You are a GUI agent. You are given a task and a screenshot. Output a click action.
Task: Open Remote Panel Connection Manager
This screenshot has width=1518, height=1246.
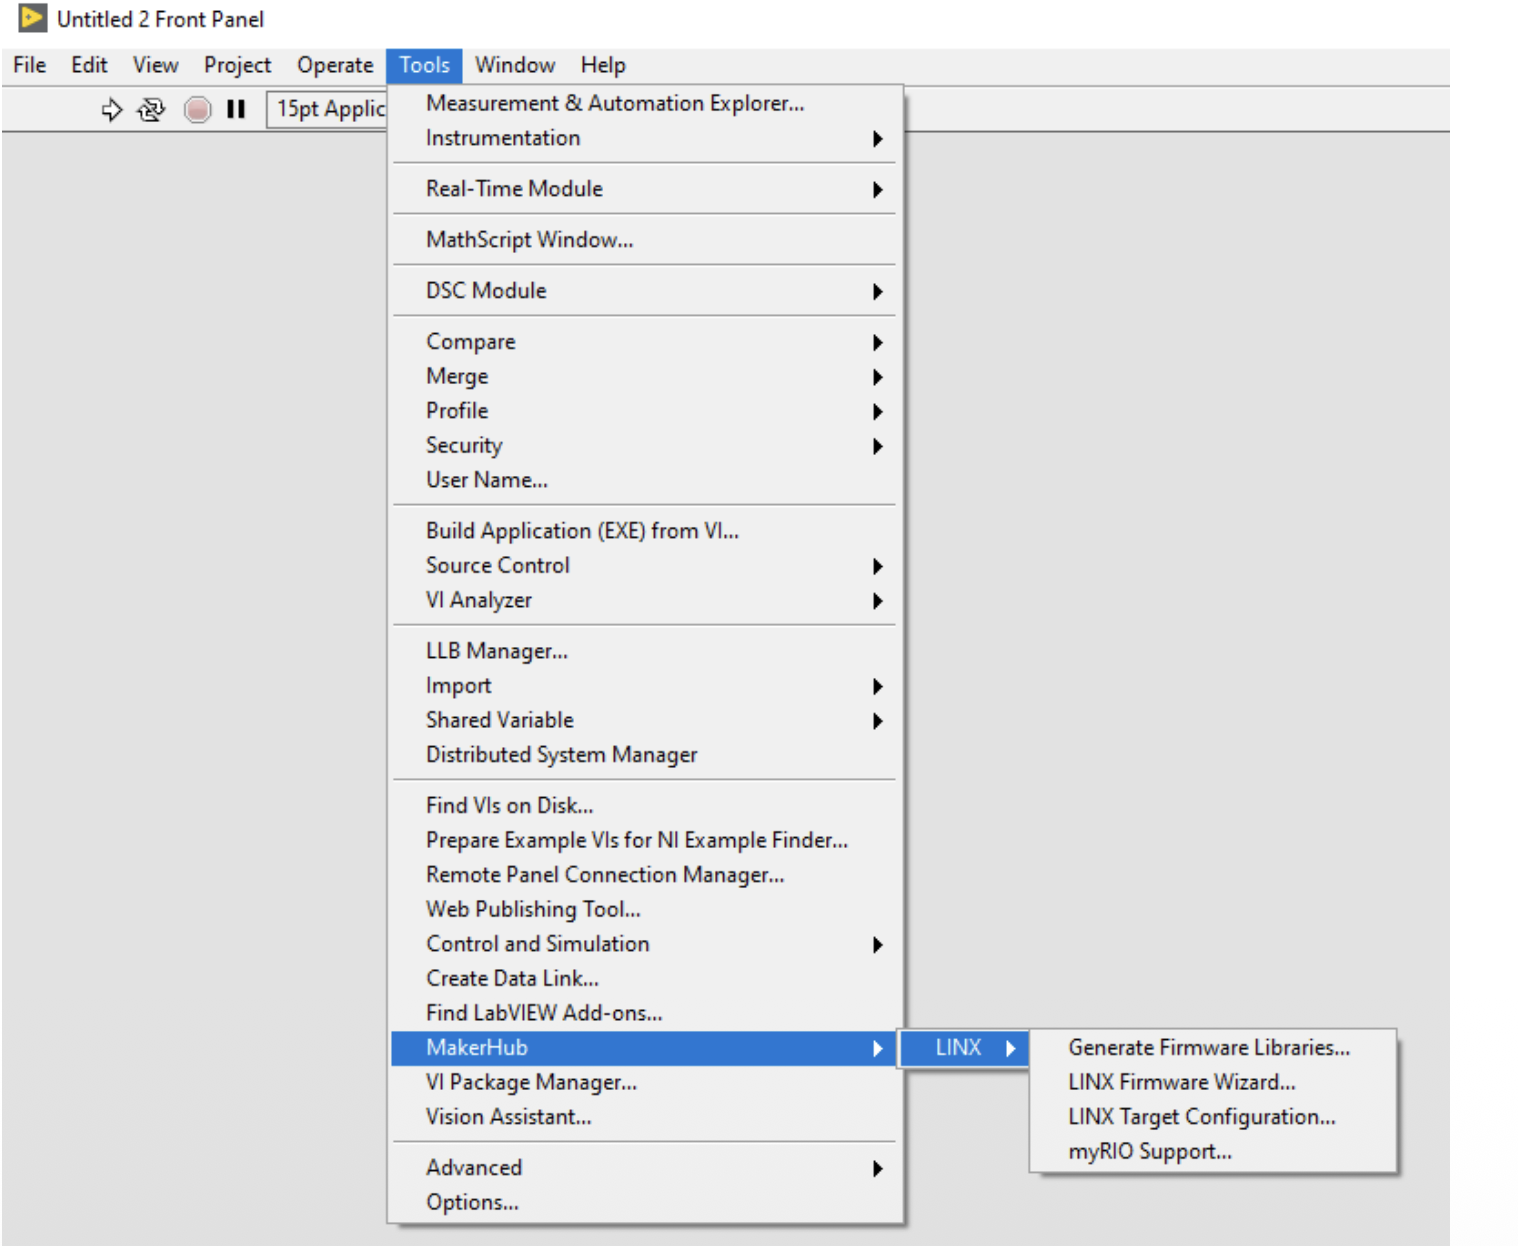pyautogui.click(x=645, y=875)
